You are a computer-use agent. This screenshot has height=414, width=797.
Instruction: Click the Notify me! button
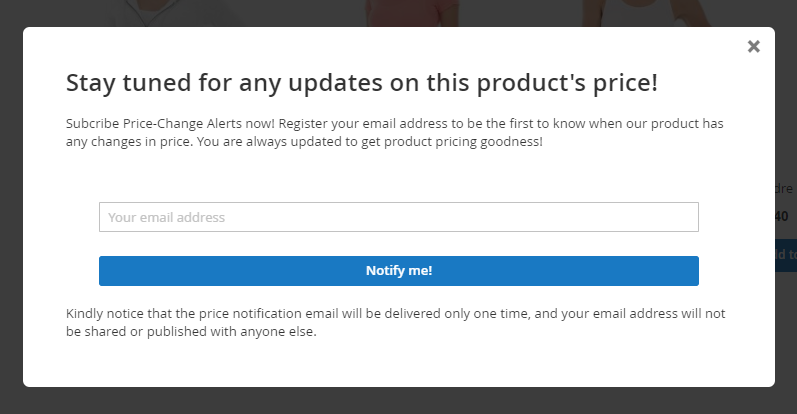(x=398, y=271)
